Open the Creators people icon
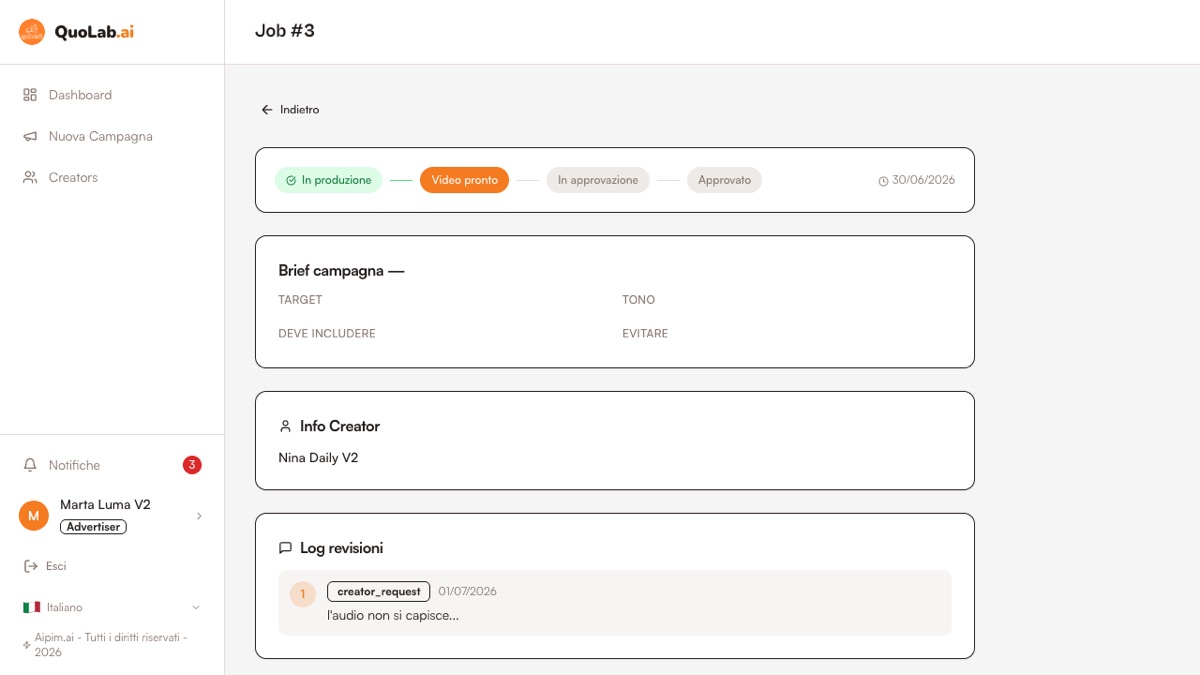Viewport: 1200px width, 675px height. tap(30, 177)
